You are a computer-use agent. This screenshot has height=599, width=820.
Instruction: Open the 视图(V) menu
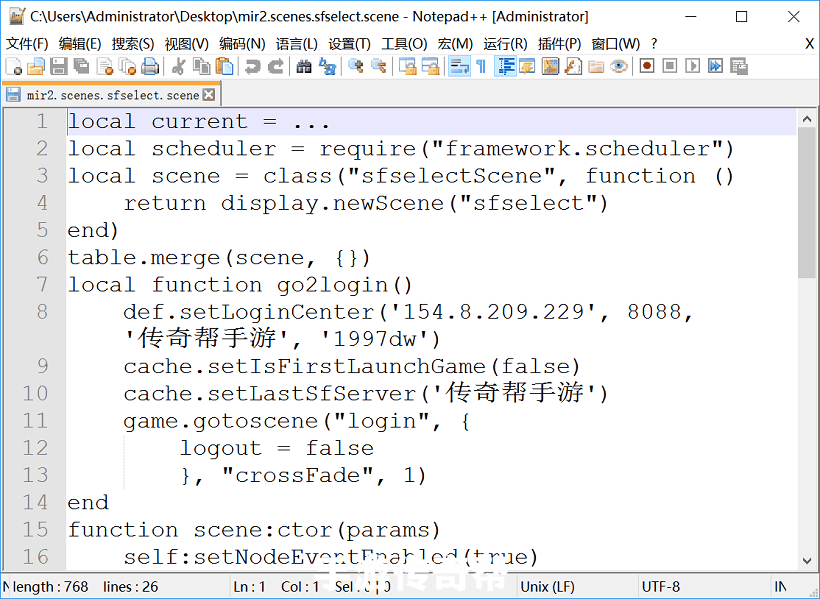pyautogui.click(x=186, y=44)
